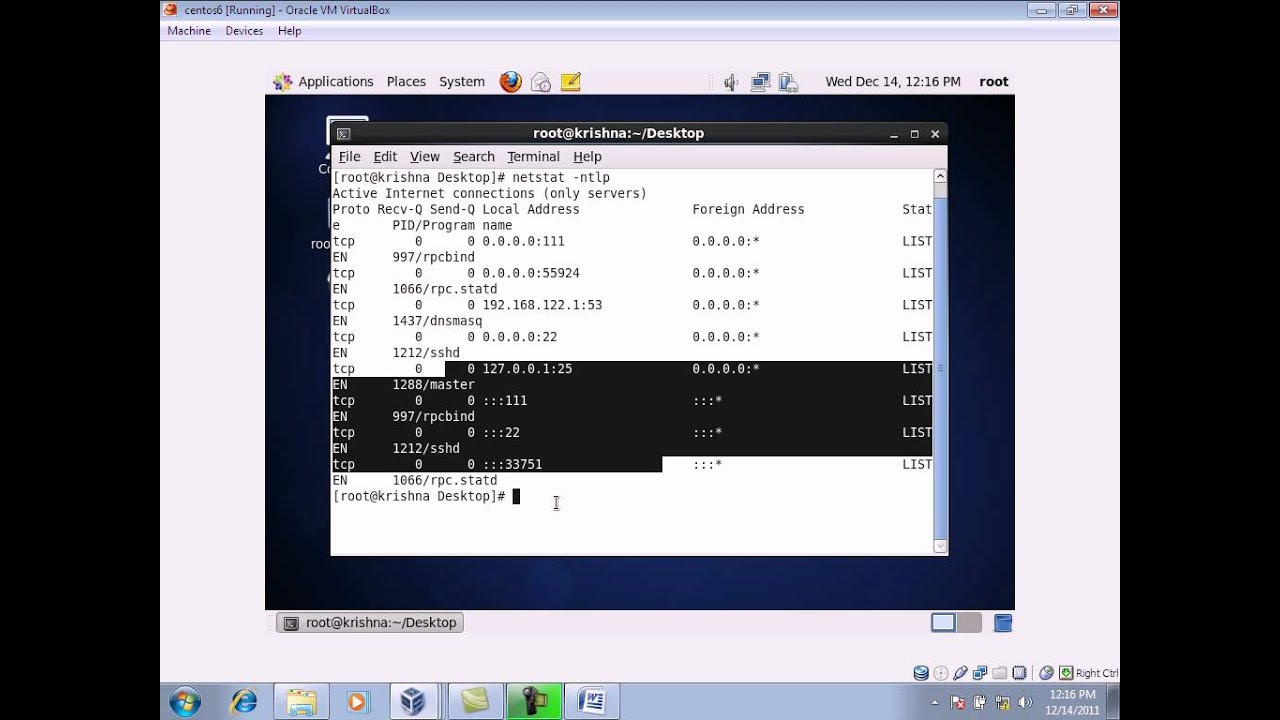Image resolution: width=1280 pixels, height=720 pixels.
Task: Open the Applications menu in GNOME panel
Action: [324, 82]
